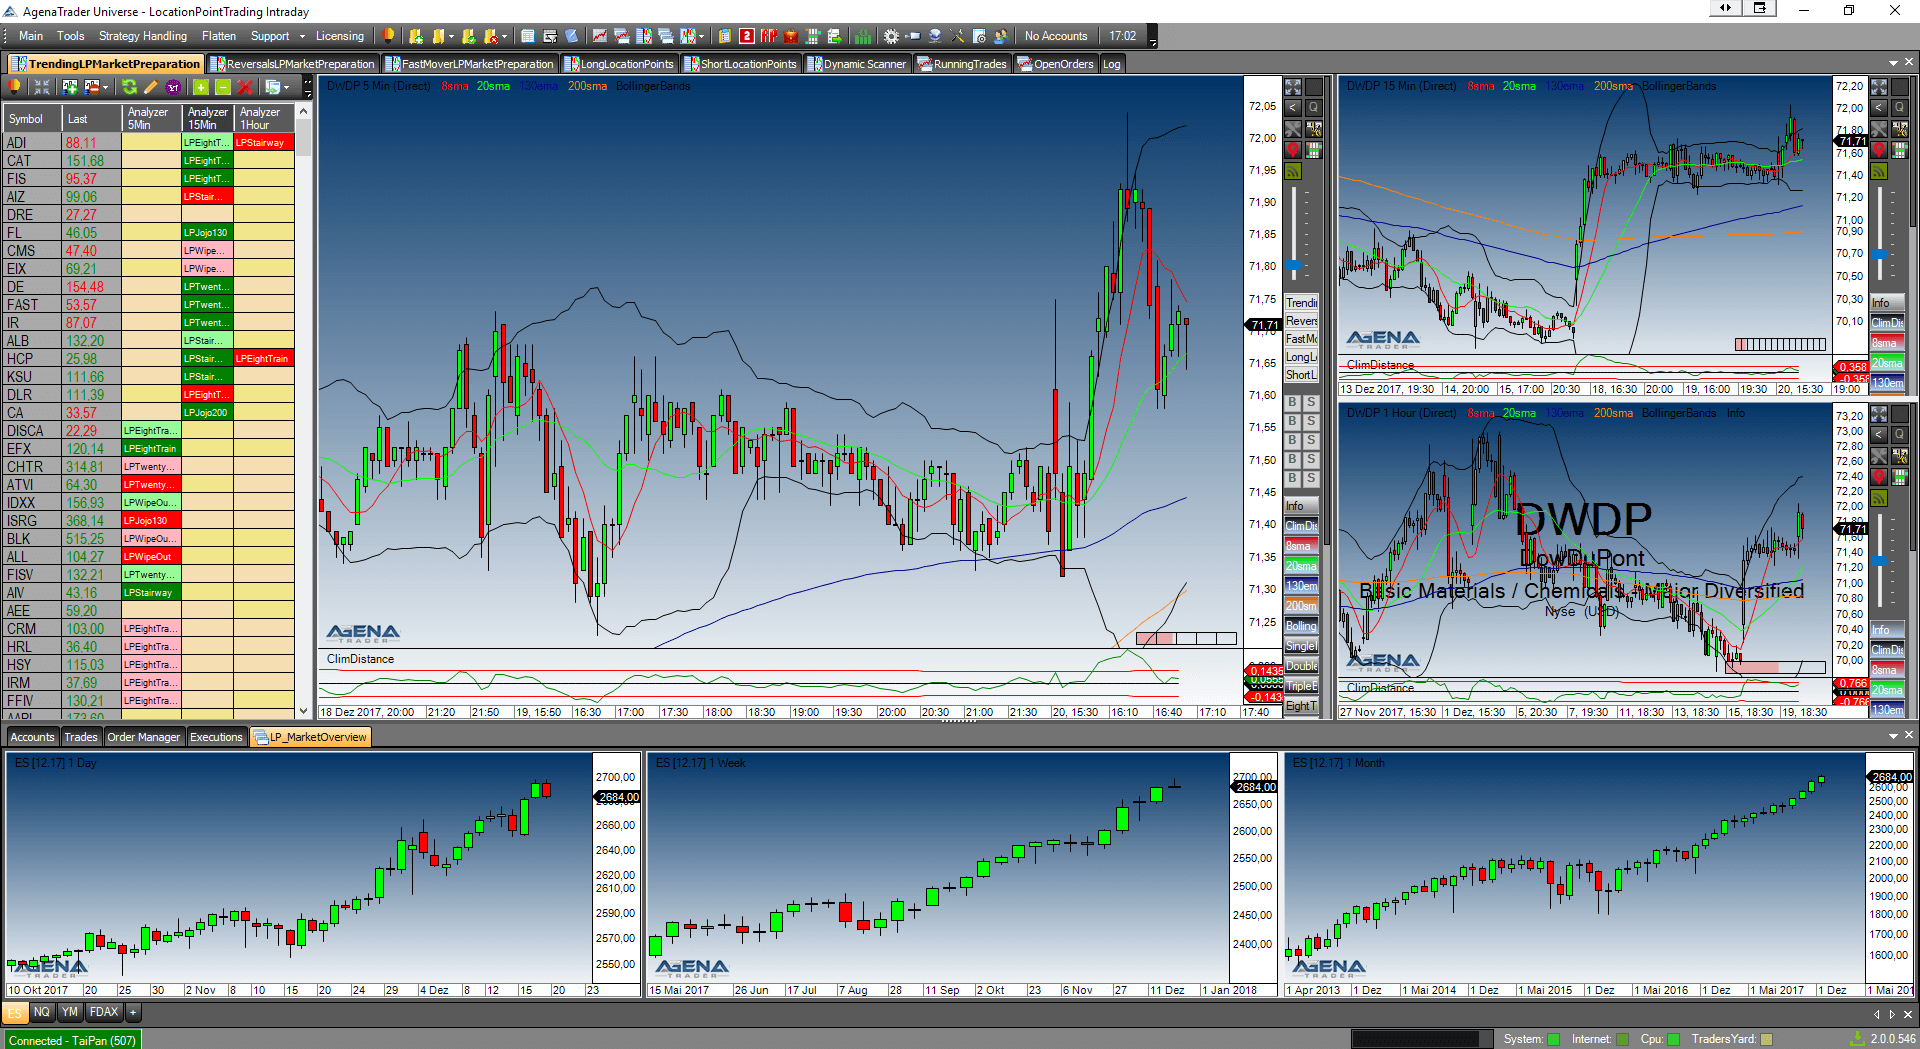
Task: Click the NQ instrument button
Action: [41, 1012]
